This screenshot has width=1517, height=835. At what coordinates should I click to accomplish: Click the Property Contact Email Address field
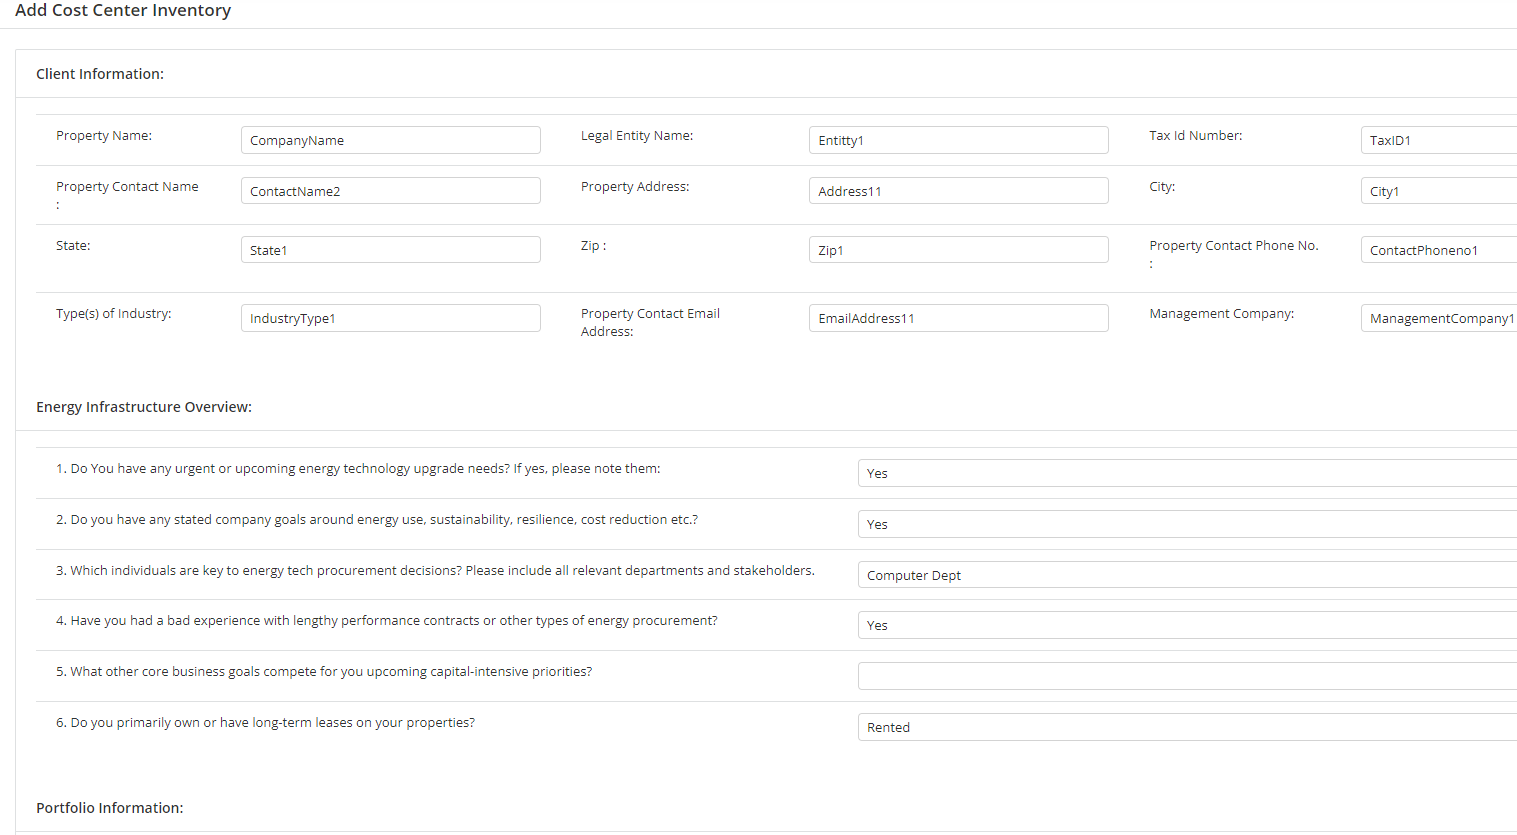[957, 317]
